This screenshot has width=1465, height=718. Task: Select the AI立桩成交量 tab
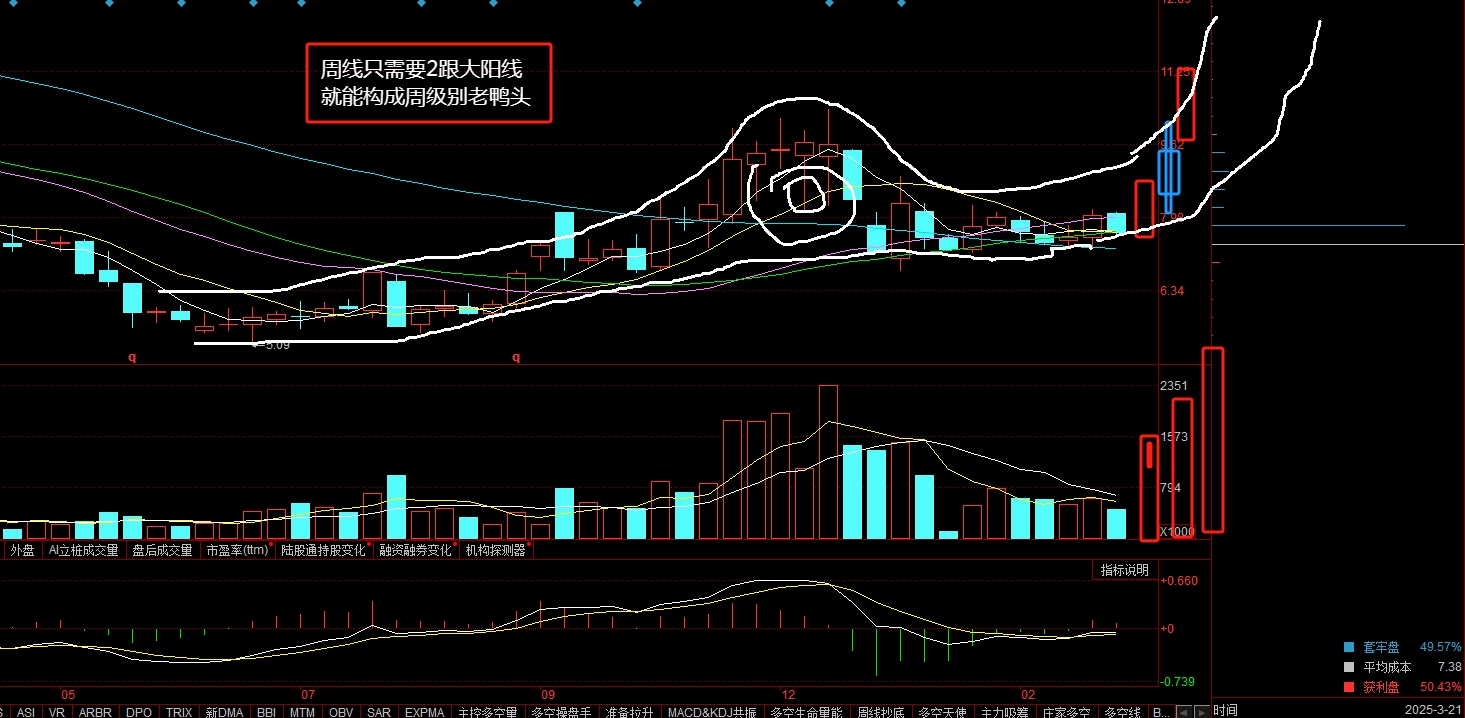click(84, 550)
